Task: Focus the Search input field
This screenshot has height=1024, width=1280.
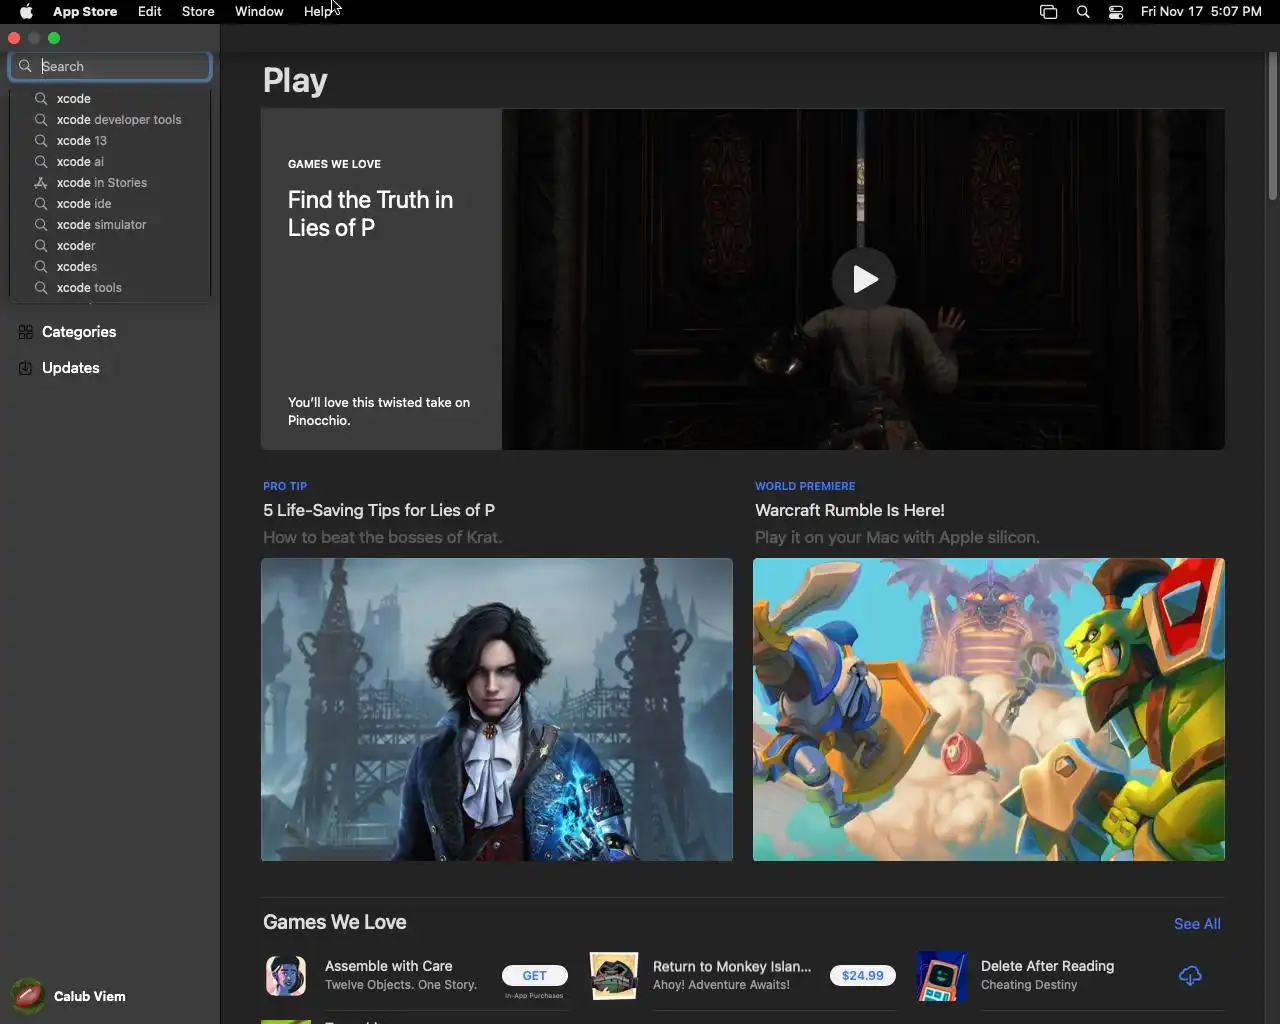Action: click(x=110, y=66)
